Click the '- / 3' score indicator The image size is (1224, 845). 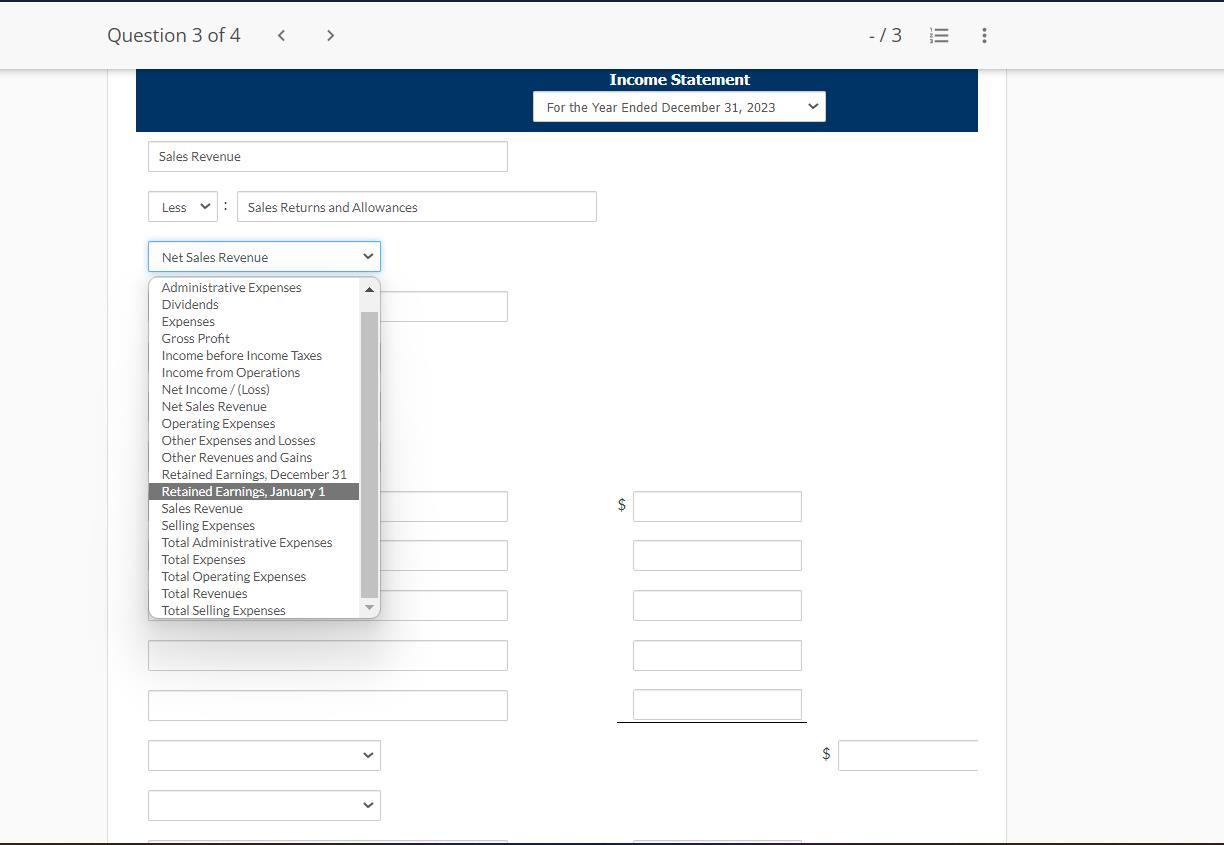[884, 35]
